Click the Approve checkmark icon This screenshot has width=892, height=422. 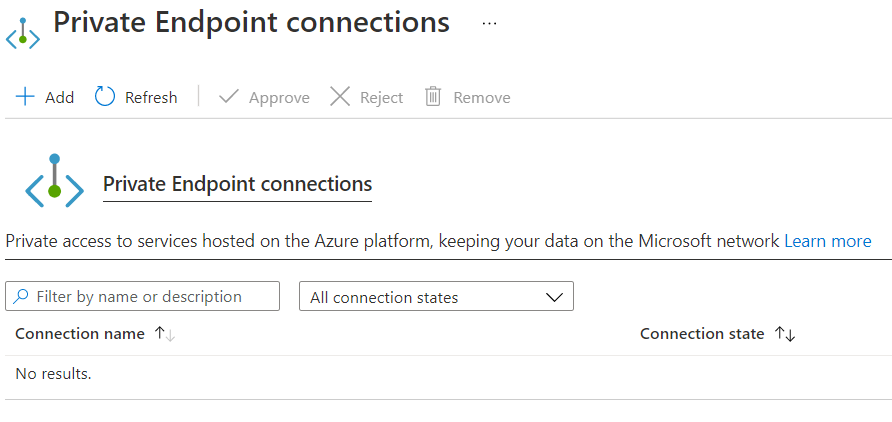click(229, 97)
